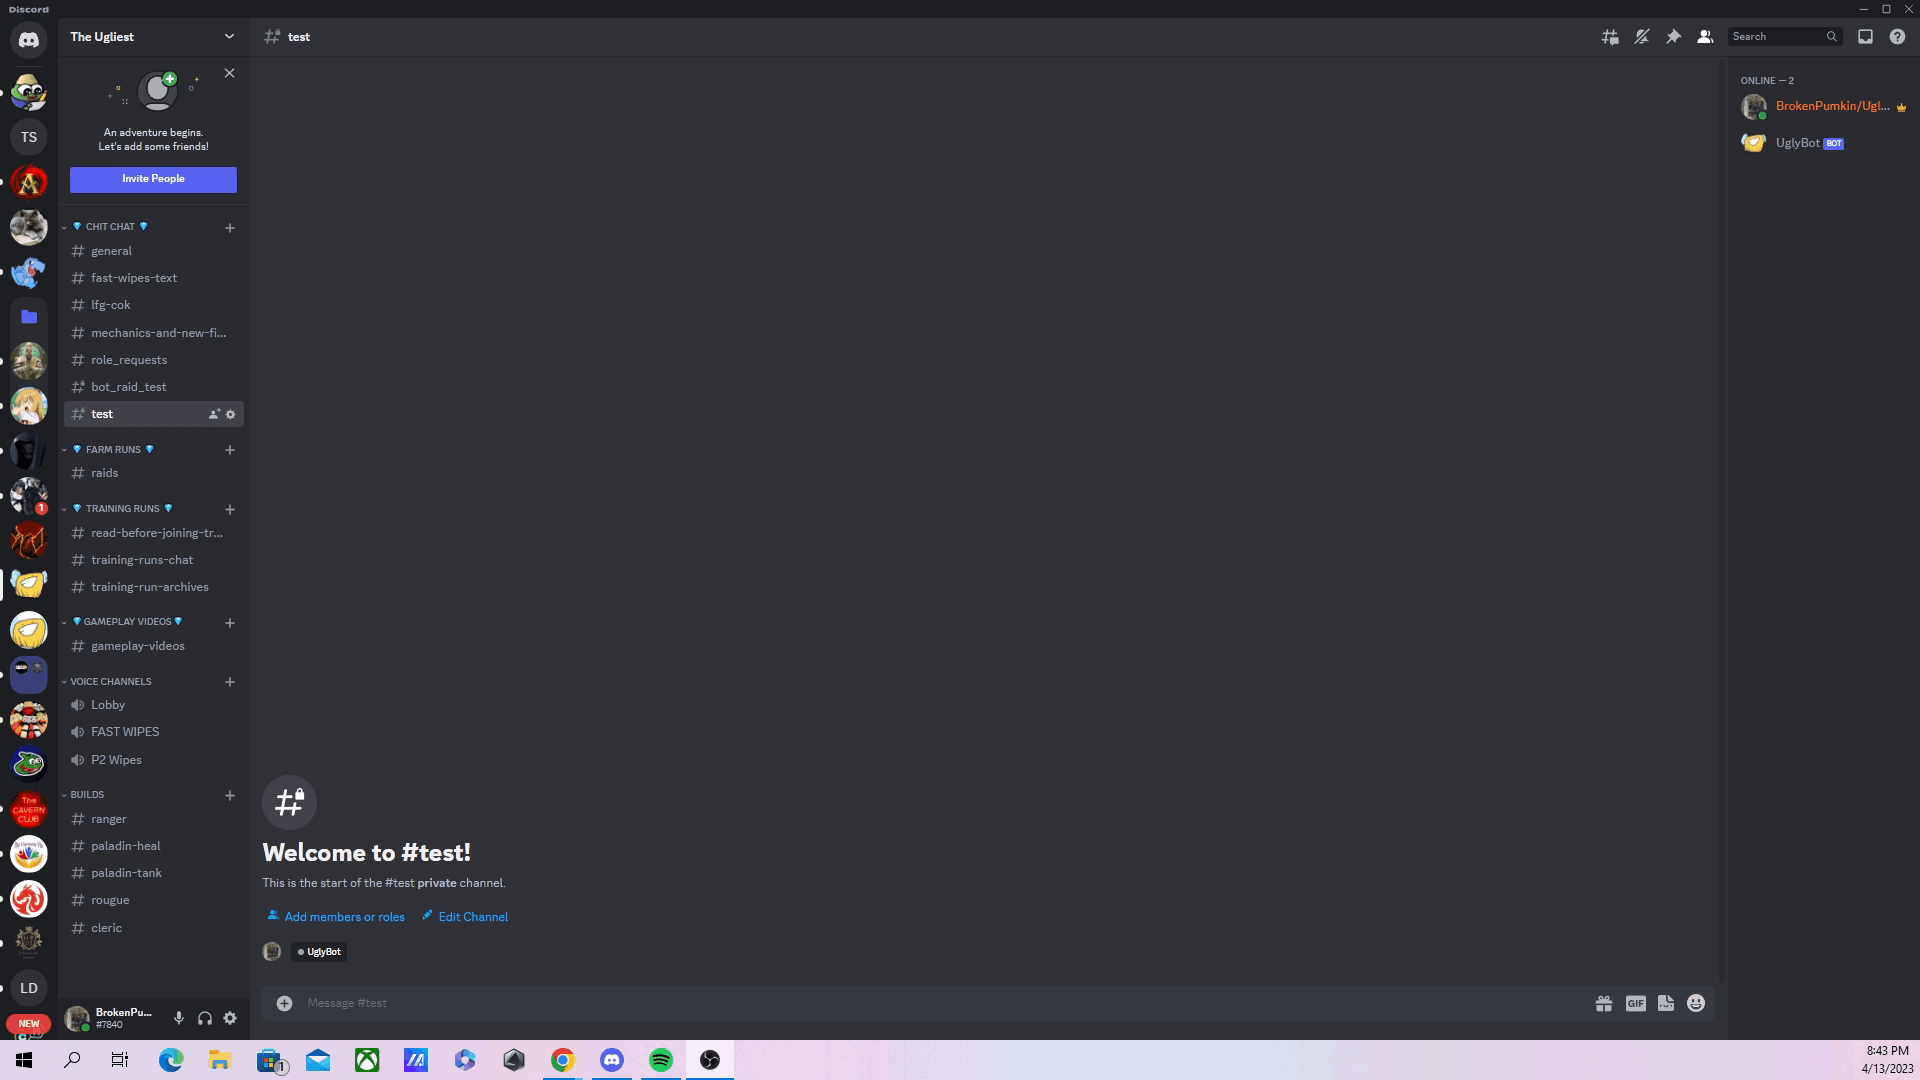Toggle the server notification settings bell

coord(1642,36)
